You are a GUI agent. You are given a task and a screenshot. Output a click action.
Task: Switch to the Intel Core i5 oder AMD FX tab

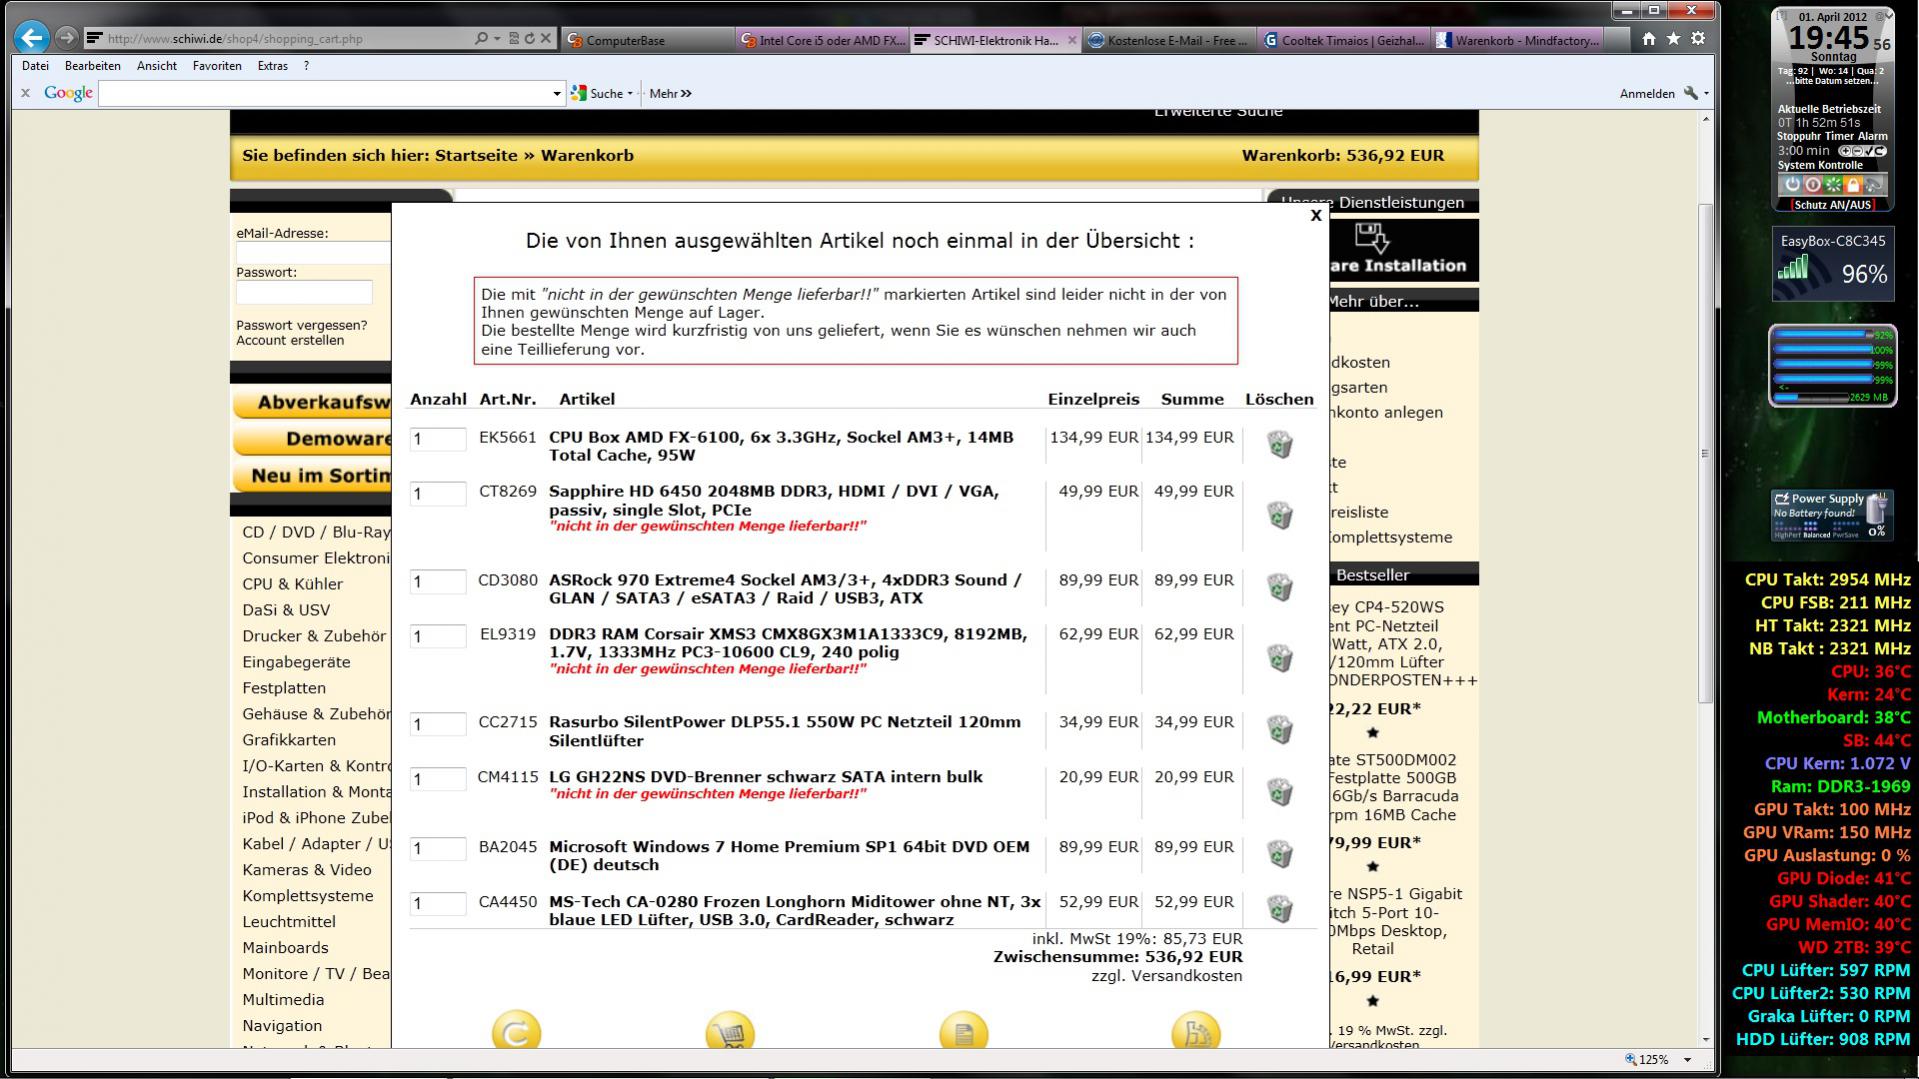click(x=823, y=40)
